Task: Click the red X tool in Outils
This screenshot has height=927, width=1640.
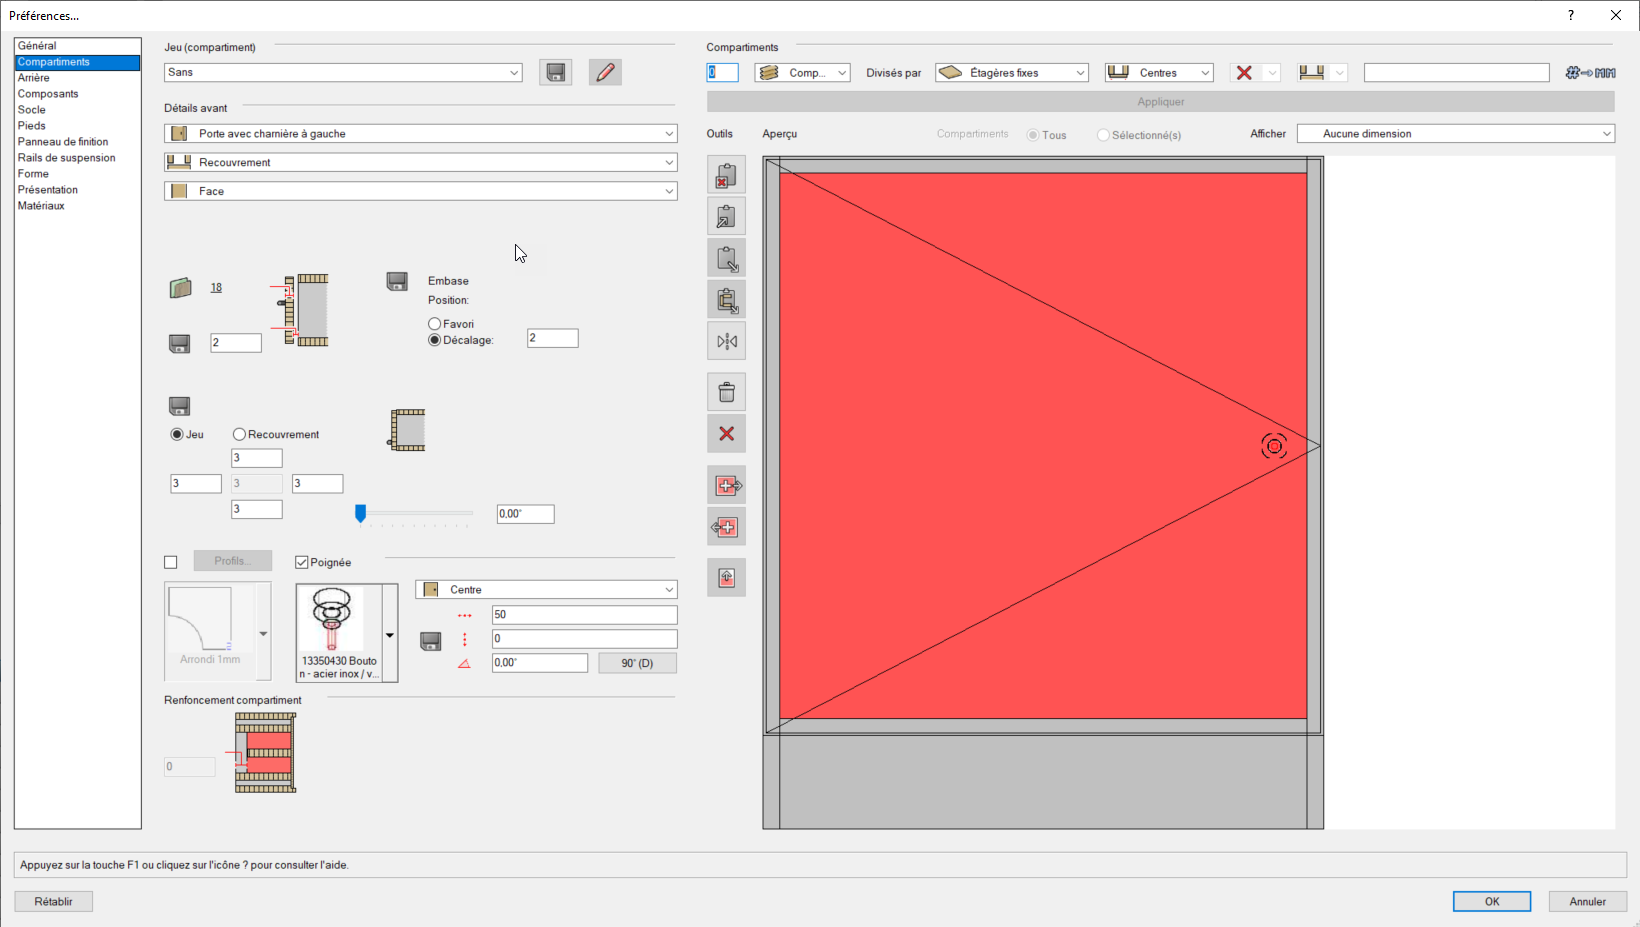Action: click(x=727, y=434)
